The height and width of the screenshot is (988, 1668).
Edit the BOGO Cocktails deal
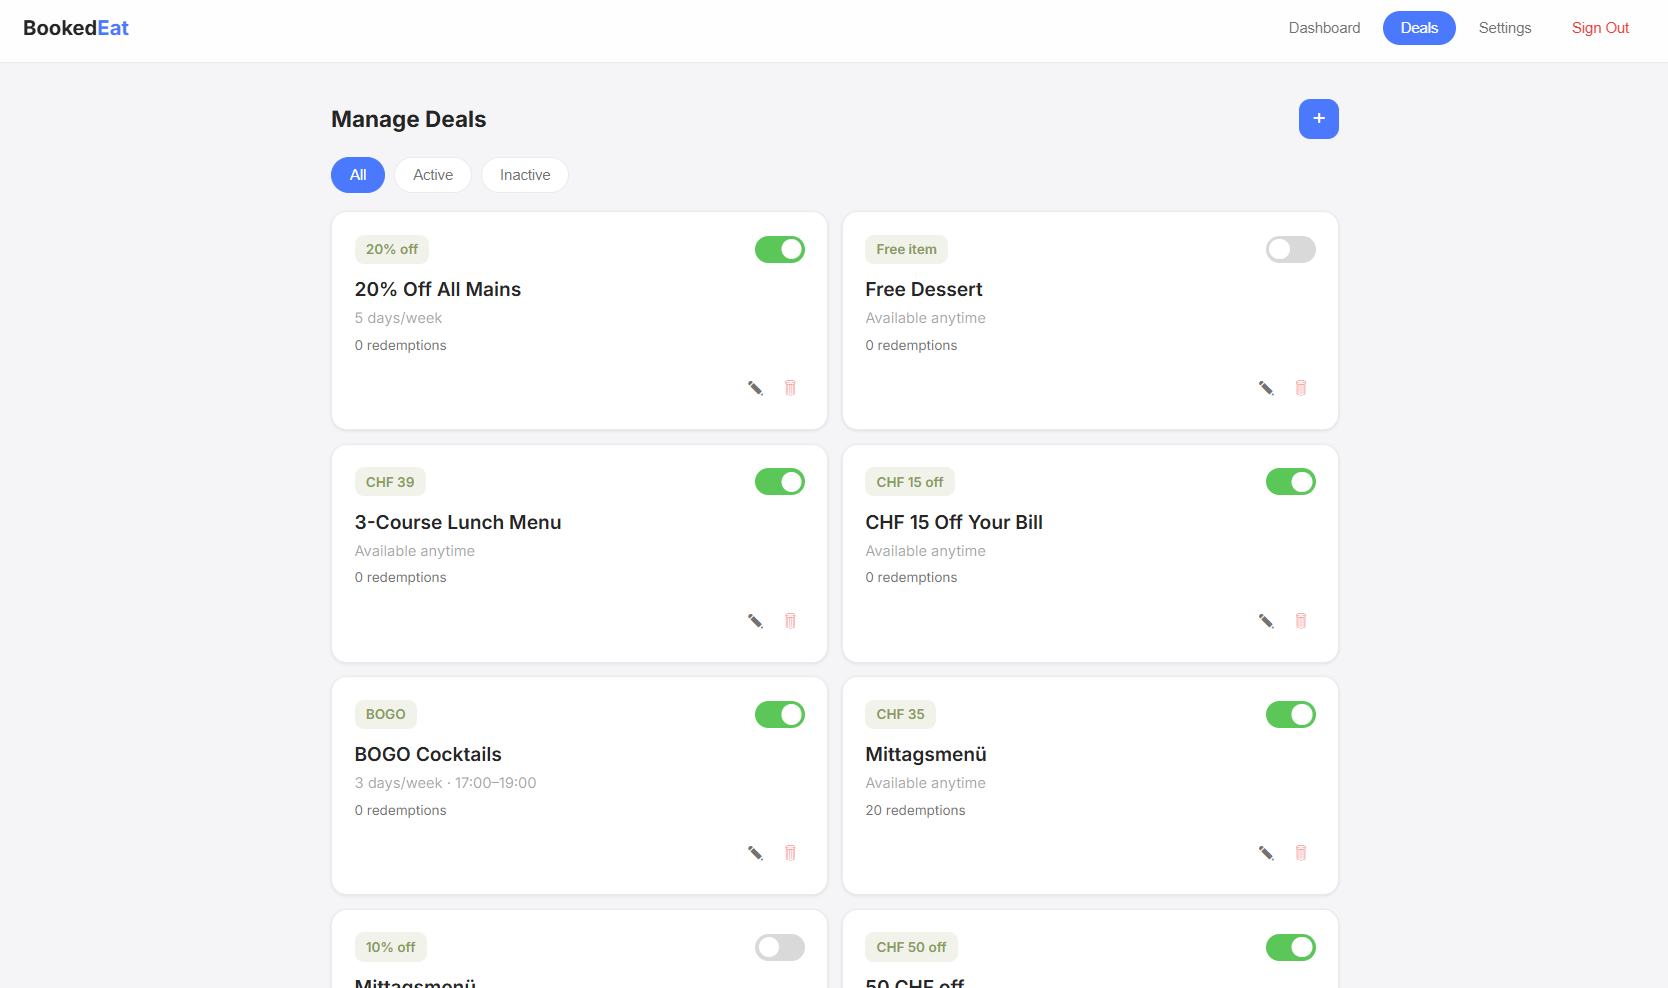tap(754, 853)
